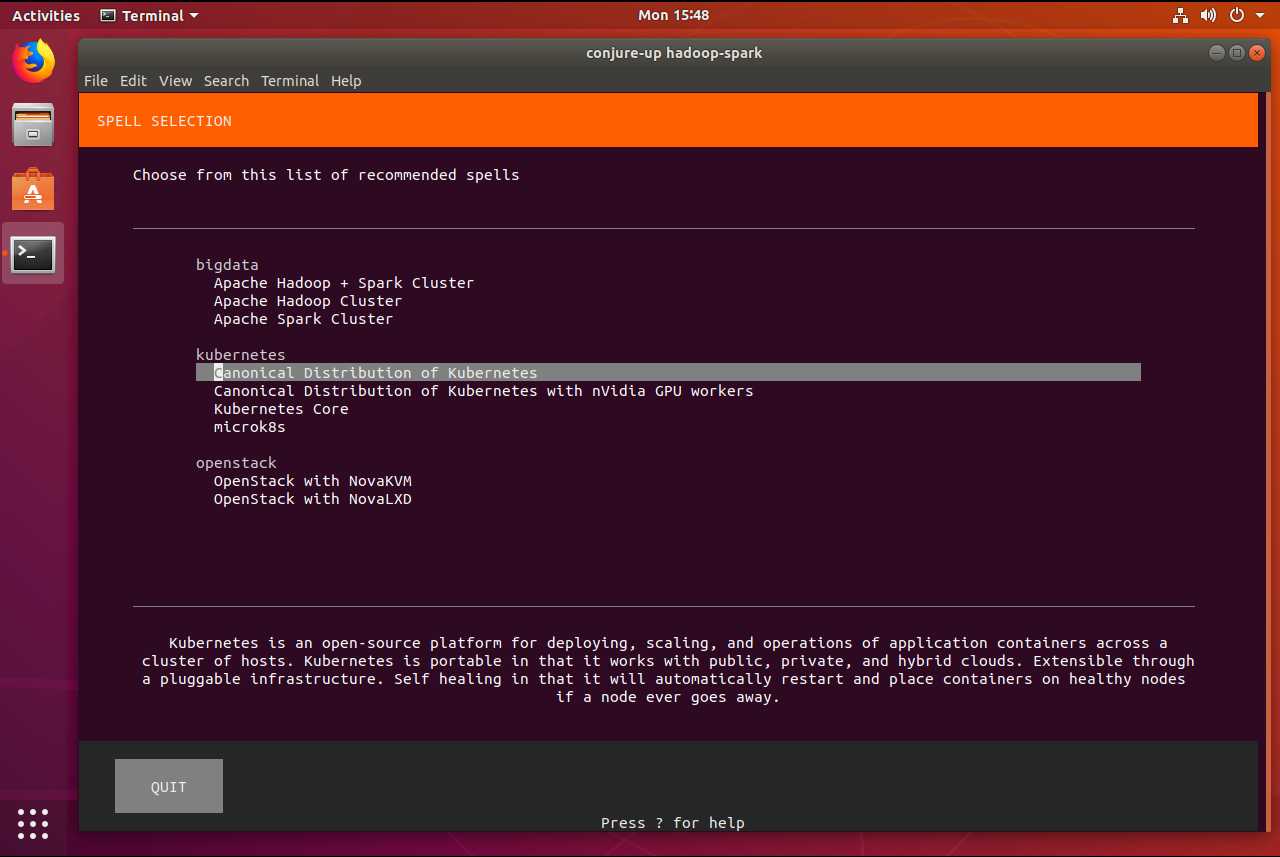The width and height of the screenshot is (1280, 857).
Task: Launch Ubuntu Software from the dock
Action: point(33,189)
